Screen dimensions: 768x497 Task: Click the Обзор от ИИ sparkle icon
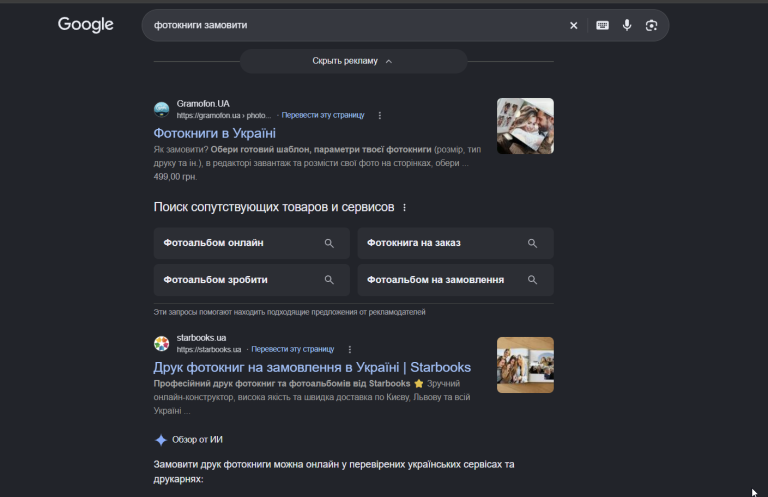click(161, 440)
